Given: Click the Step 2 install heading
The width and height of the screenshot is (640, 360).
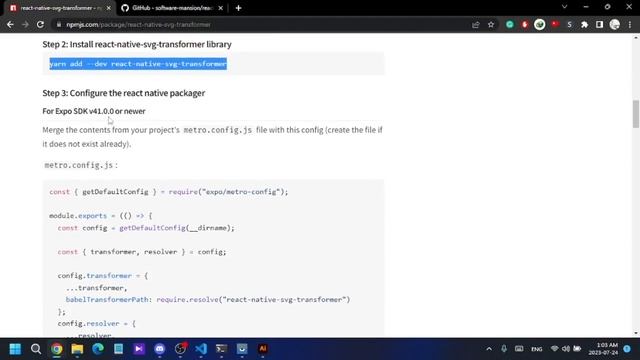Looking at the screenshot, I should click(137, 44).
